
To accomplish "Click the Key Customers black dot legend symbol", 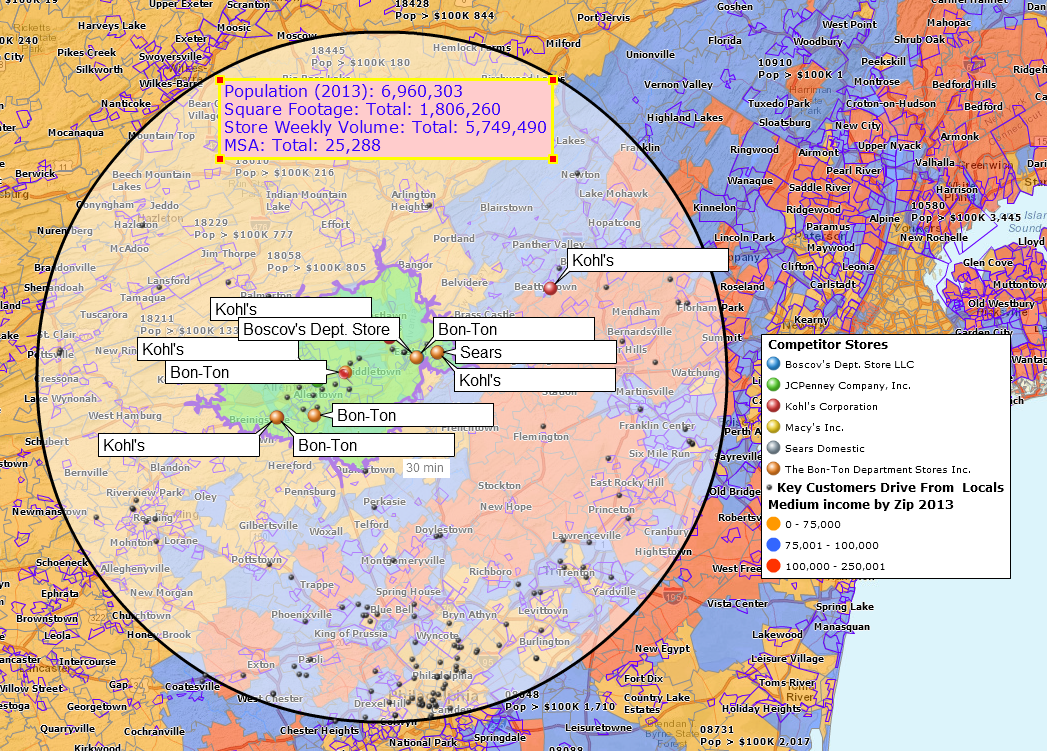I will coord(771,488).
